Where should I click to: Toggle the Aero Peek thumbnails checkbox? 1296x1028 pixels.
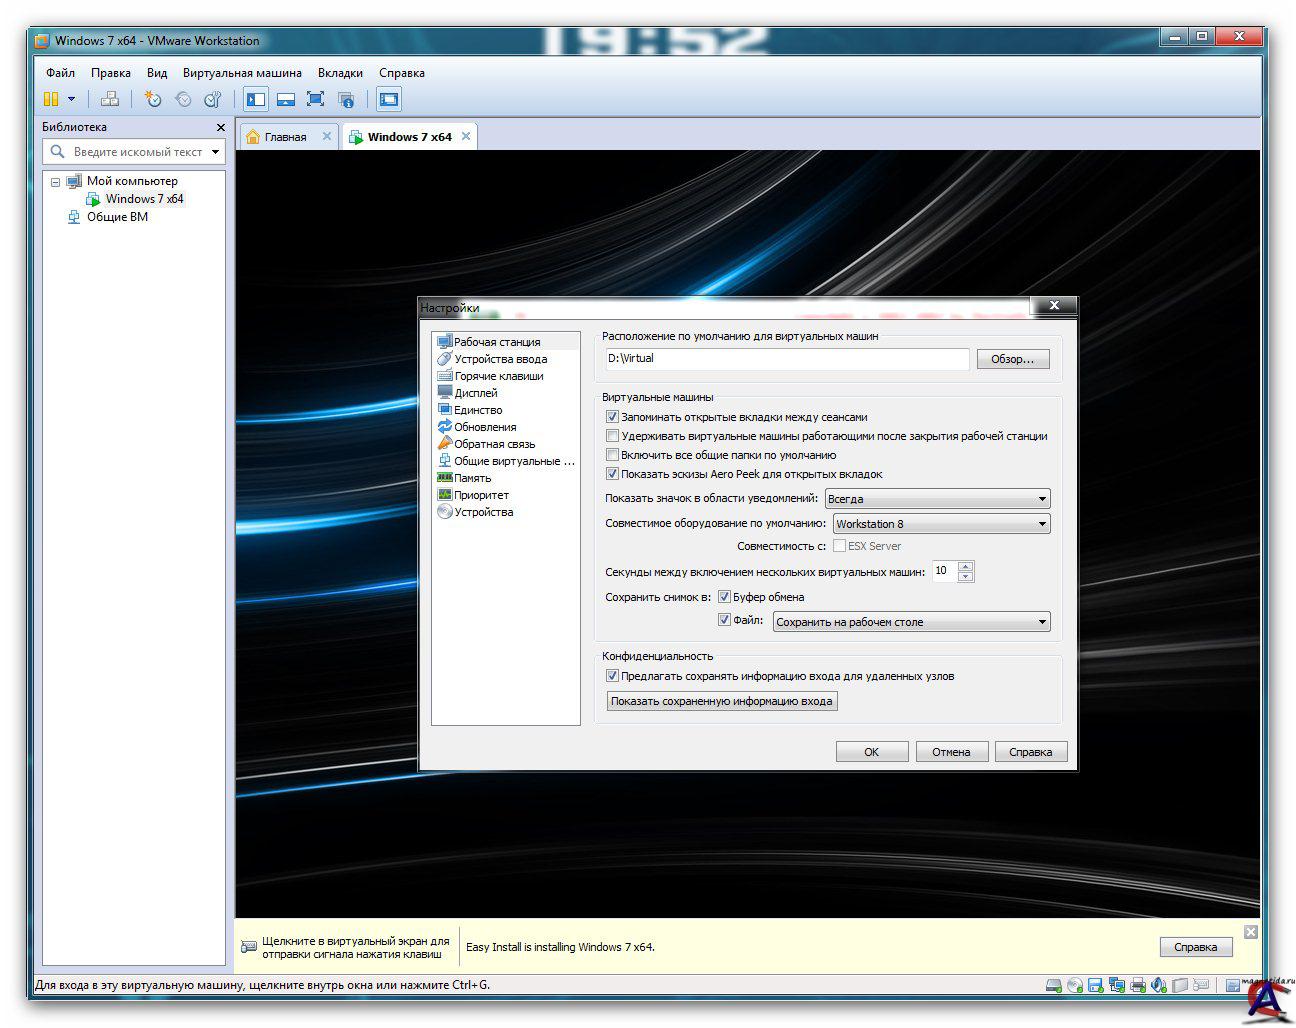pos(613,474)
